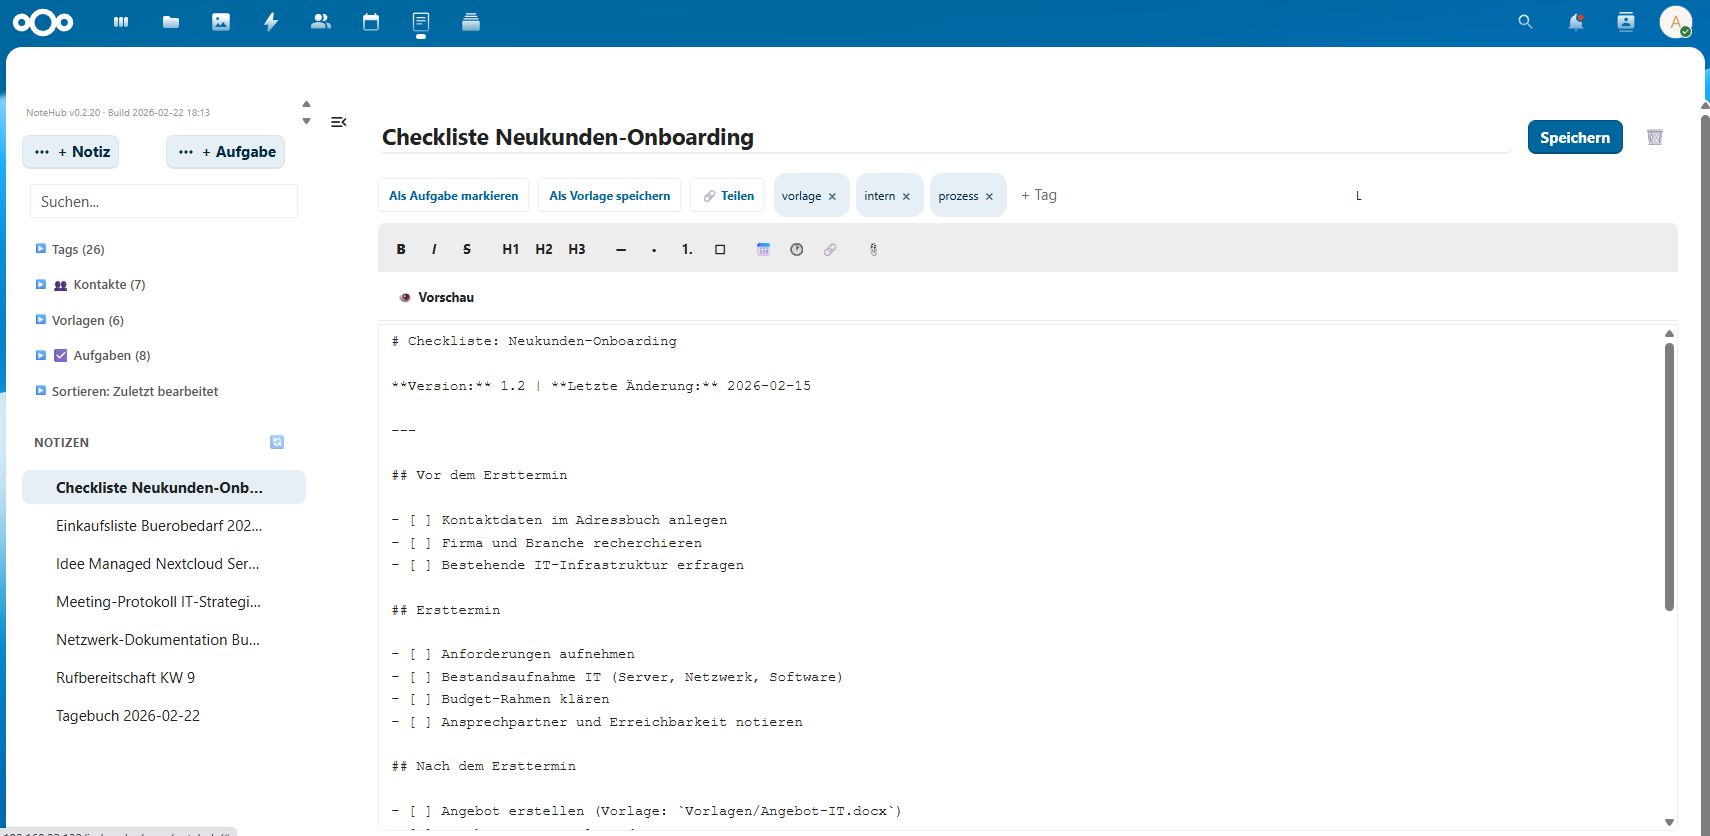The height and width of the screenshot is (836, 1710).
Task: Mark the note via Als Aufgabe markieren
Action: pos(453,196)
